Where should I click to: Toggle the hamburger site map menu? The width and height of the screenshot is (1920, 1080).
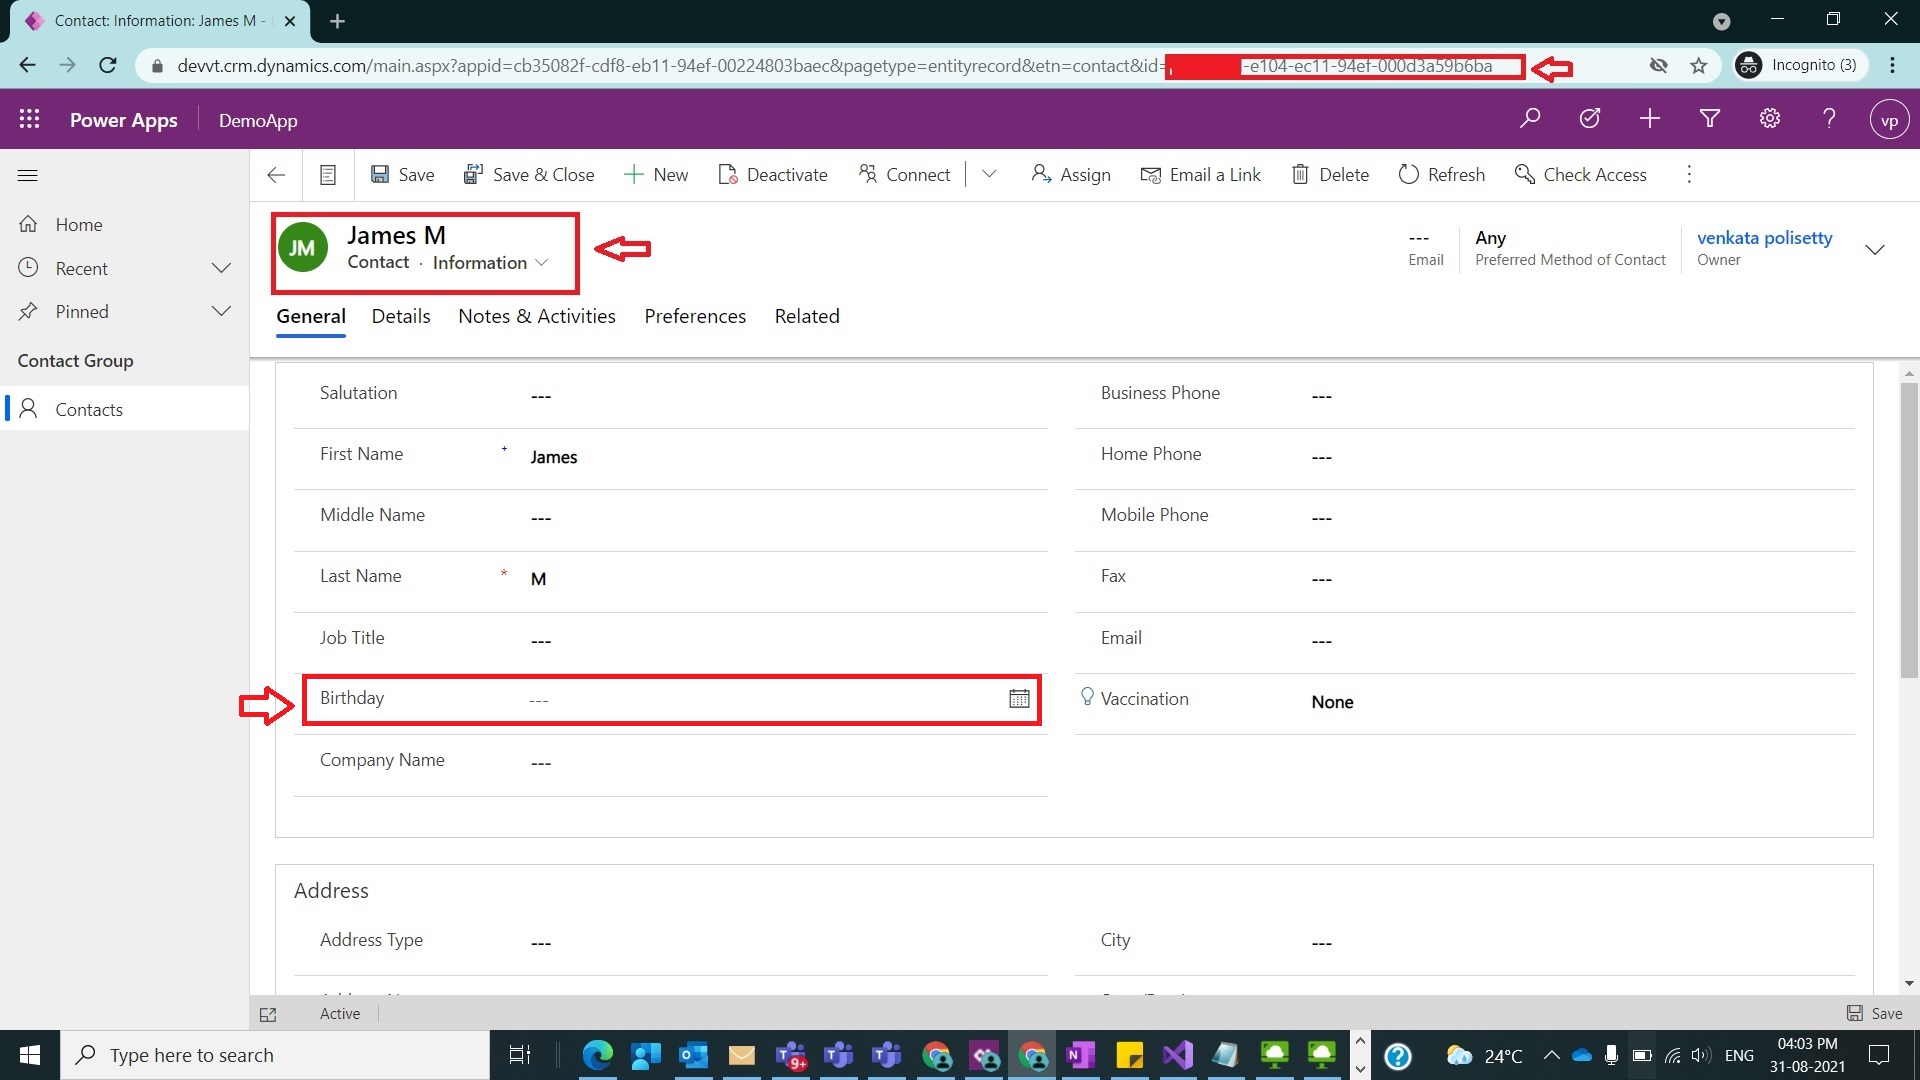point(28,175)
